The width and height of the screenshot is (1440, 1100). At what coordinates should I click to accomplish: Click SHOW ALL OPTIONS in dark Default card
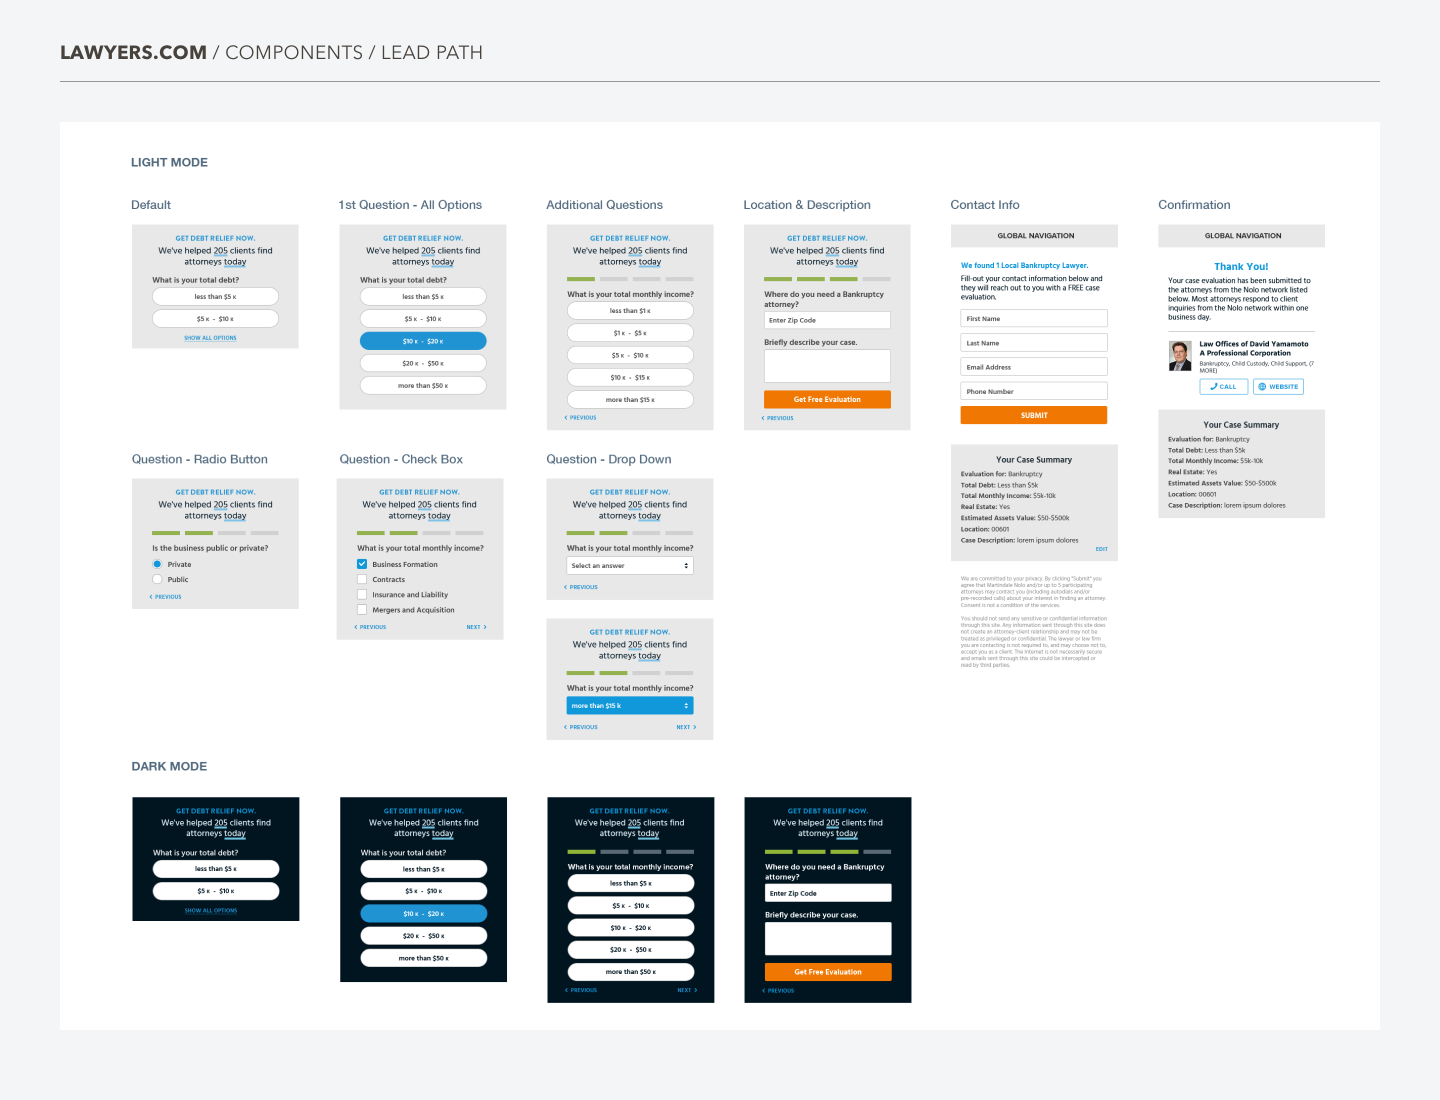click(211, 911)
